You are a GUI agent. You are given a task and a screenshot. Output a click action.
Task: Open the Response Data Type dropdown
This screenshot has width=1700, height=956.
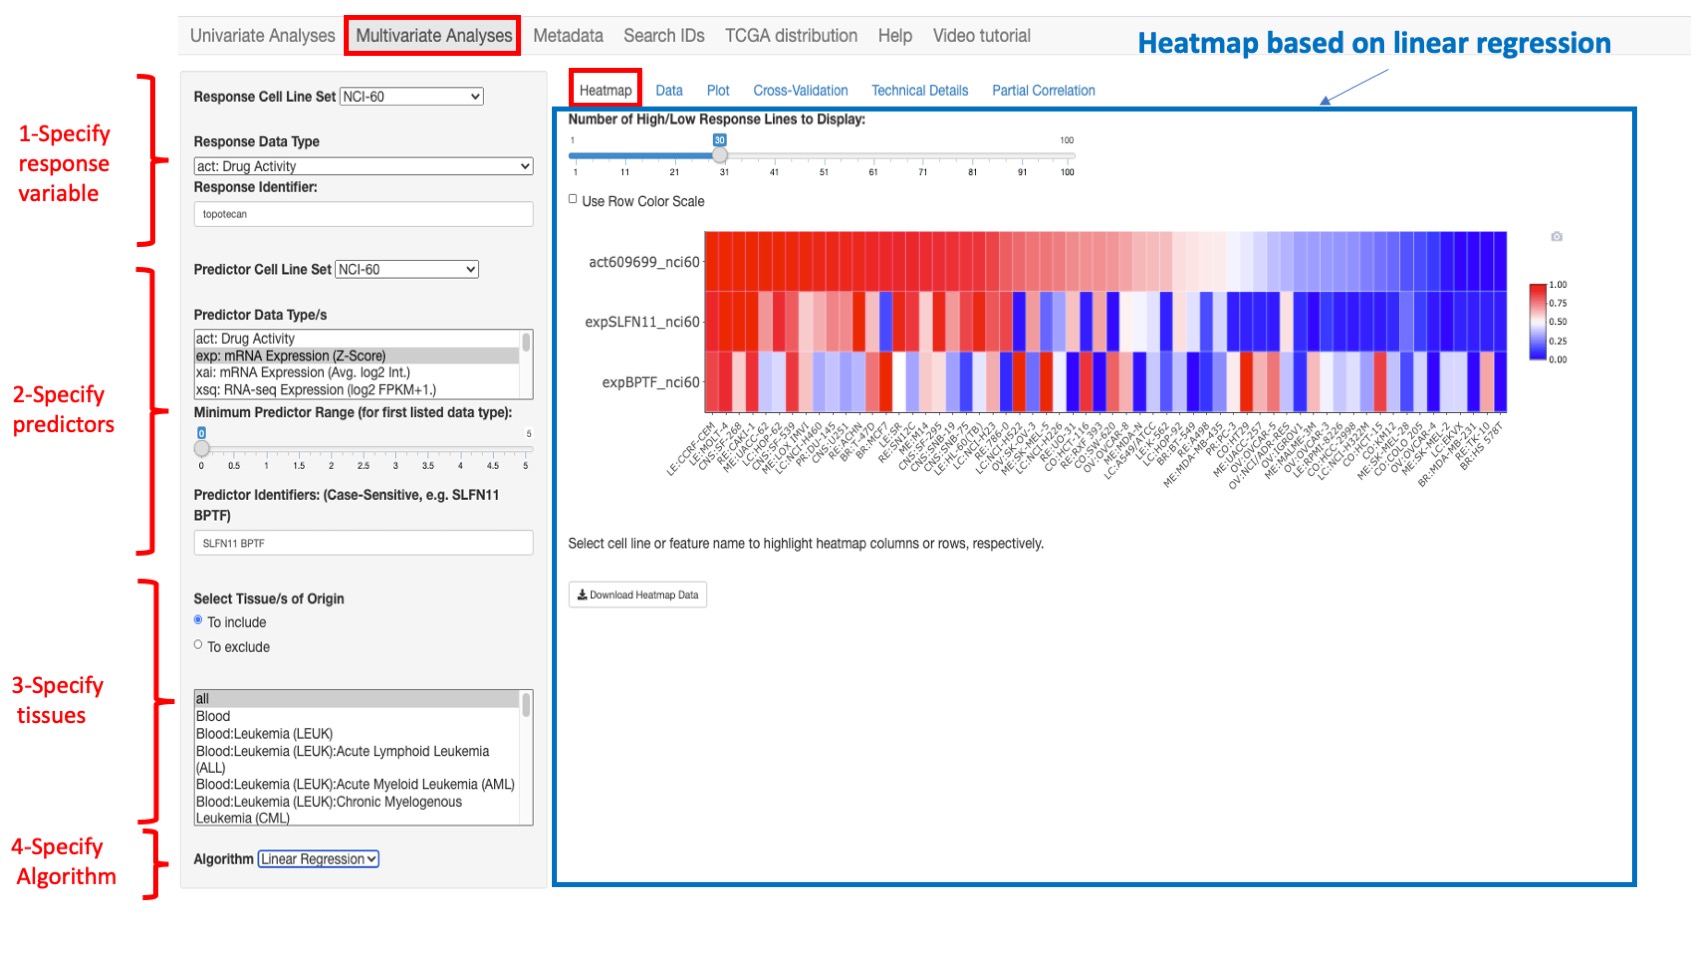coord(363,166)
